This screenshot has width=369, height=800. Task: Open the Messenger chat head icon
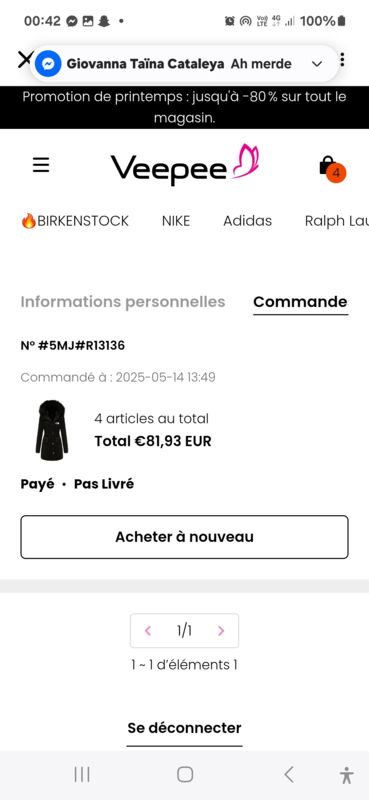coord(48,64)
